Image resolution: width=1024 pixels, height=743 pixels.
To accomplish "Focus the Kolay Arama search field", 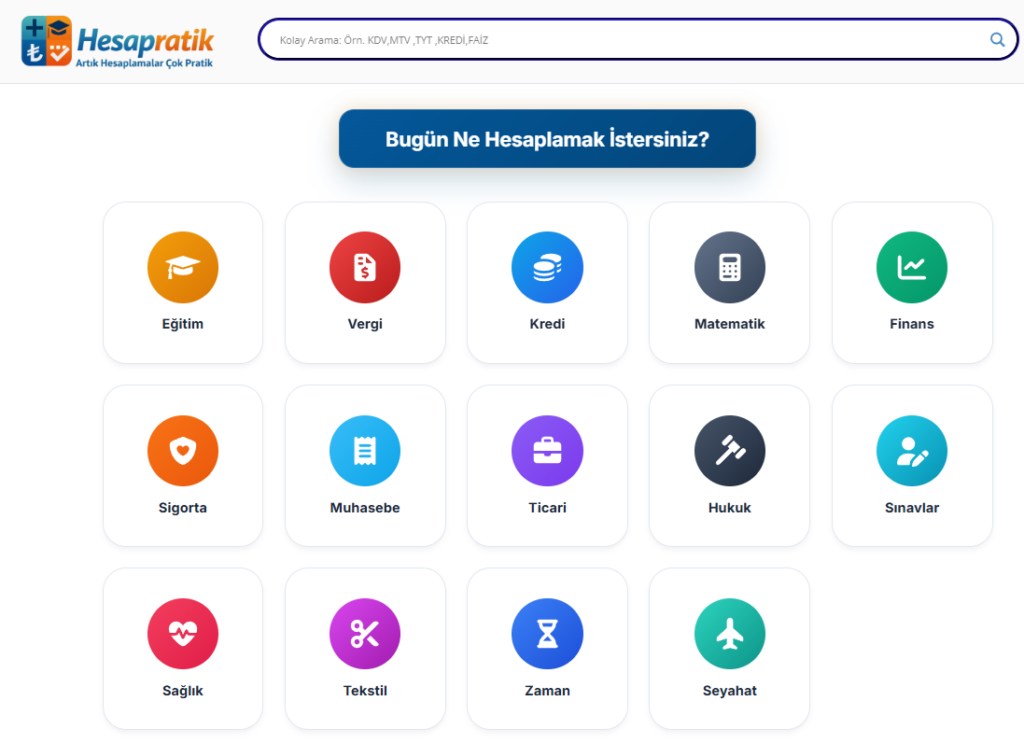I will (620, 40).
